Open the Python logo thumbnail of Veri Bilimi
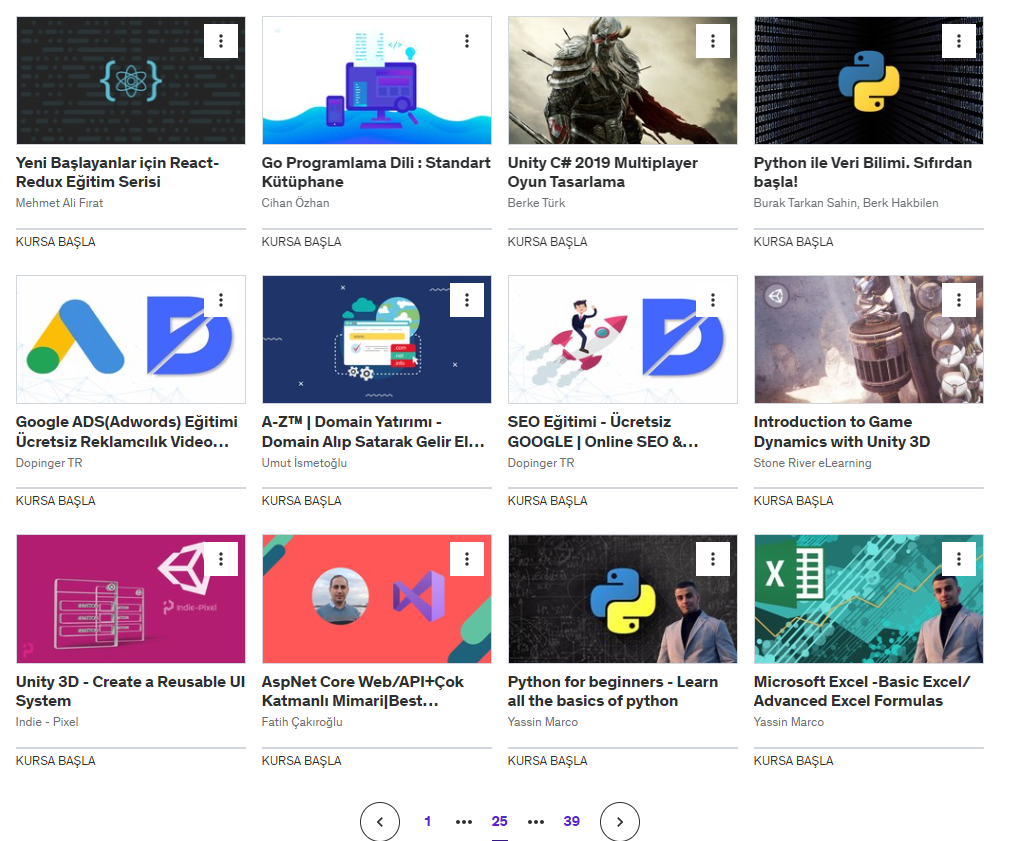This screenshot has width=1015, height=841. [869, 80]
